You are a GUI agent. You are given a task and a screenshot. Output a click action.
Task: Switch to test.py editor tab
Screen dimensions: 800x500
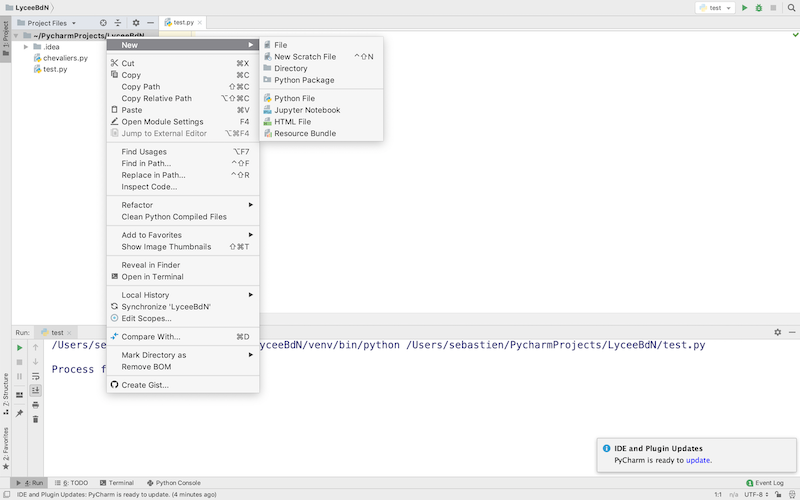[x=183, y=22]
